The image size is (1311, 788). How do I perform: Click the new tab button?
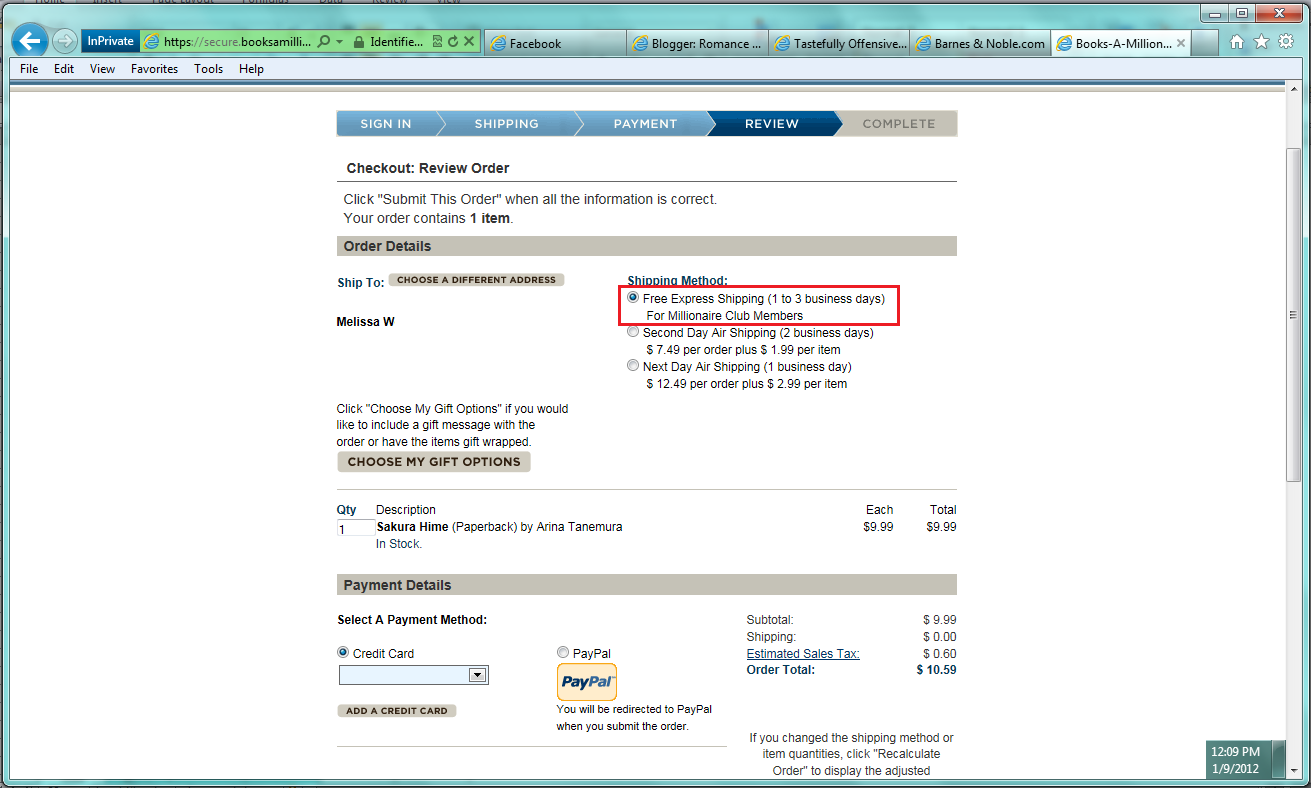[1206, 43]
